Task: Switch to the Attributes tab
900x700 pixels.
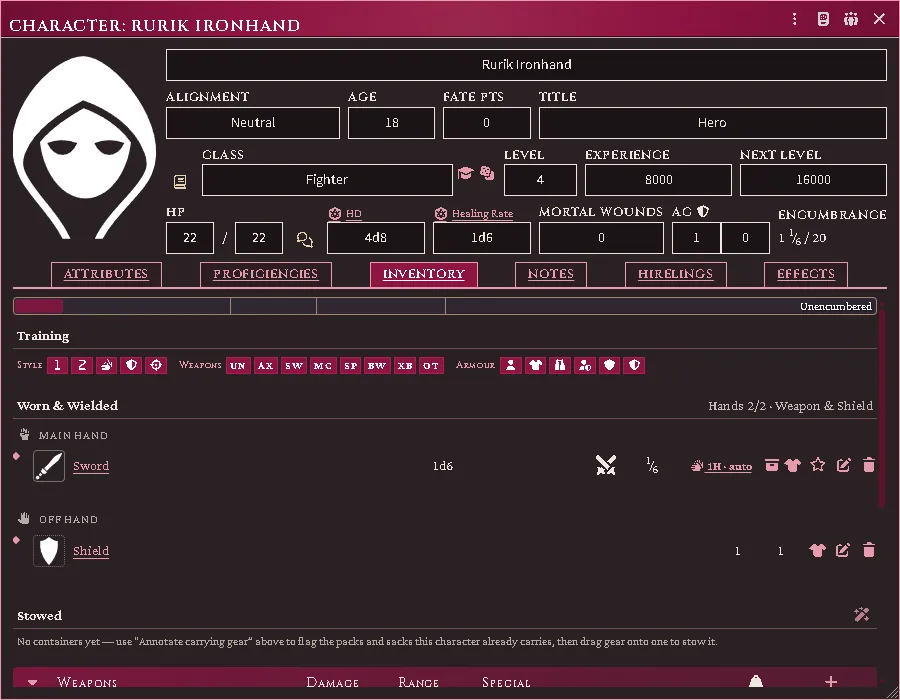Action: point(106,274)
